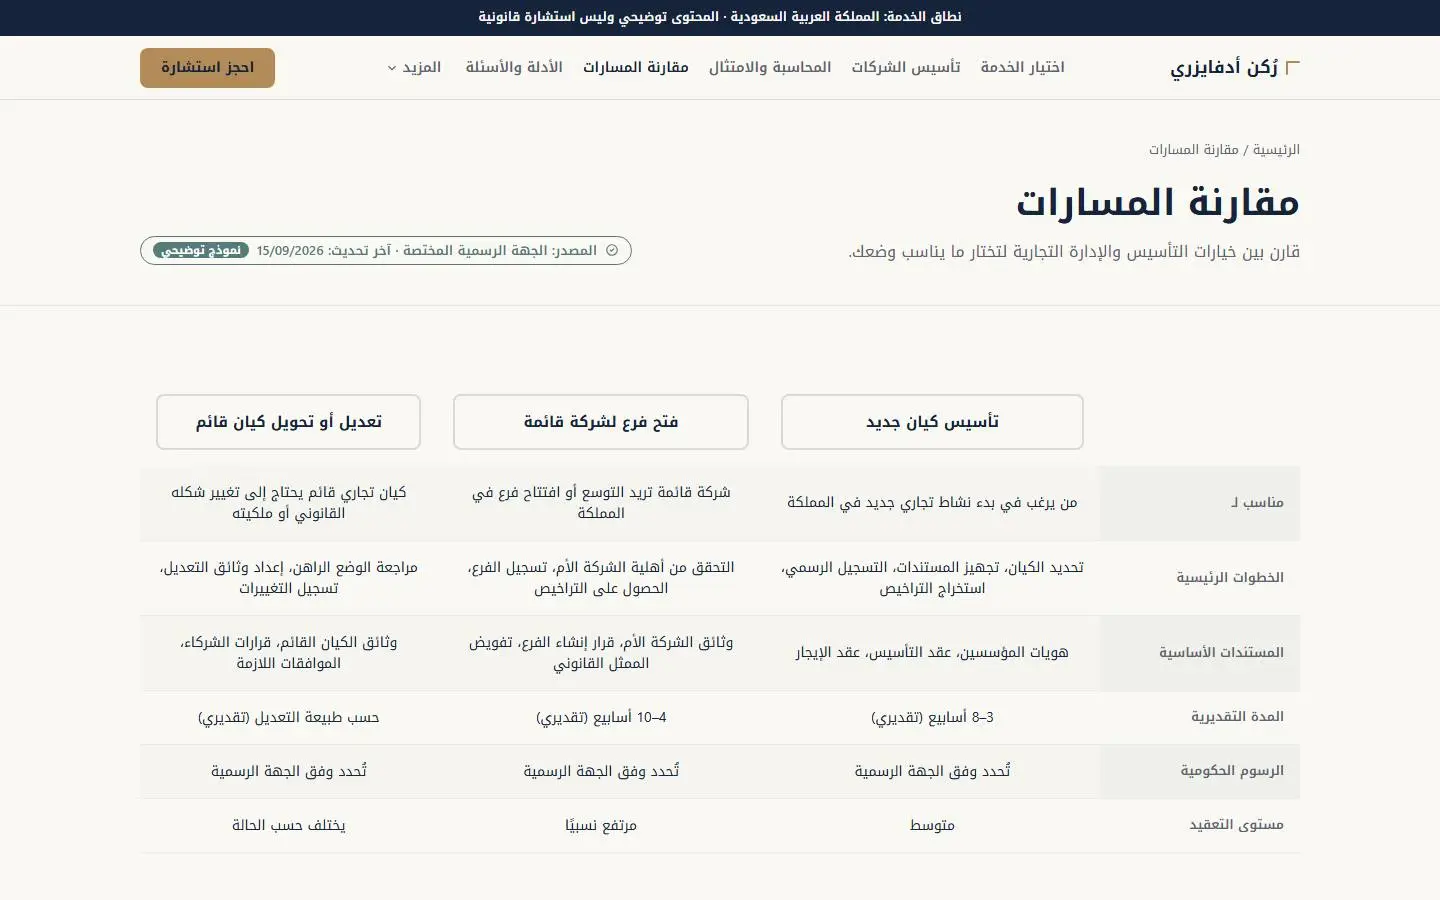This screenshot has height=900, width=1440.
Task: Select the تأسيس كيان جديد column header
Action: pyautogui.click(x=932, y=422)
